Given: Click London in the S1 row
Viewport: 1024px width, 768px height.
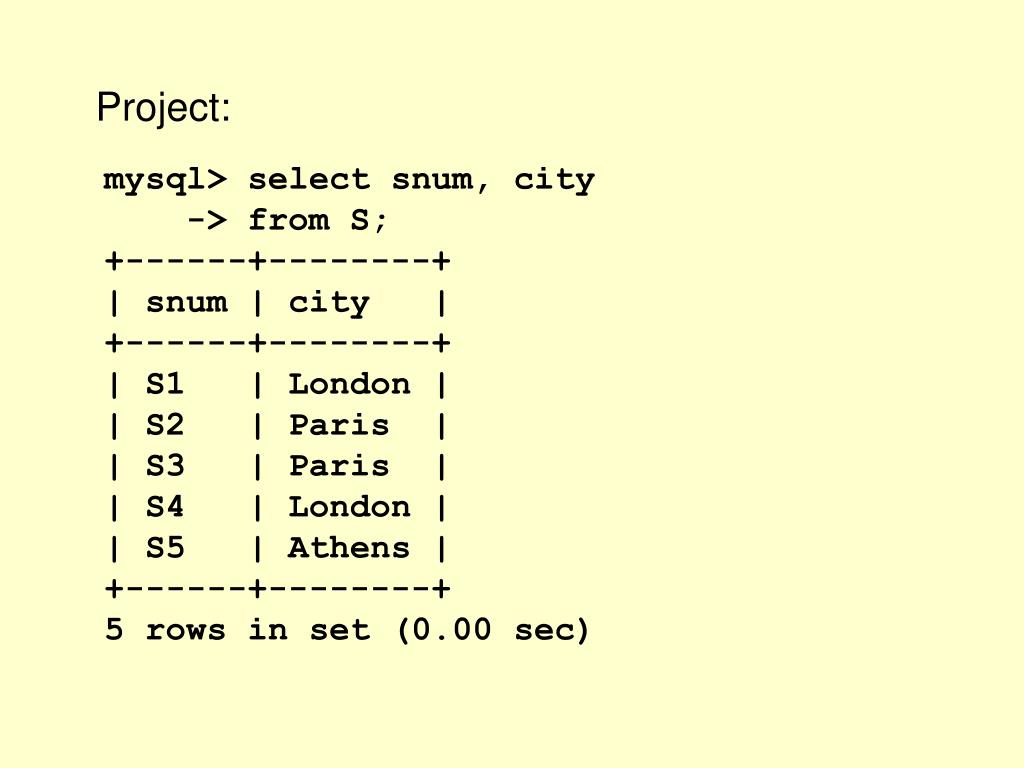Looking at the screenshot, I should click(349, 384).
